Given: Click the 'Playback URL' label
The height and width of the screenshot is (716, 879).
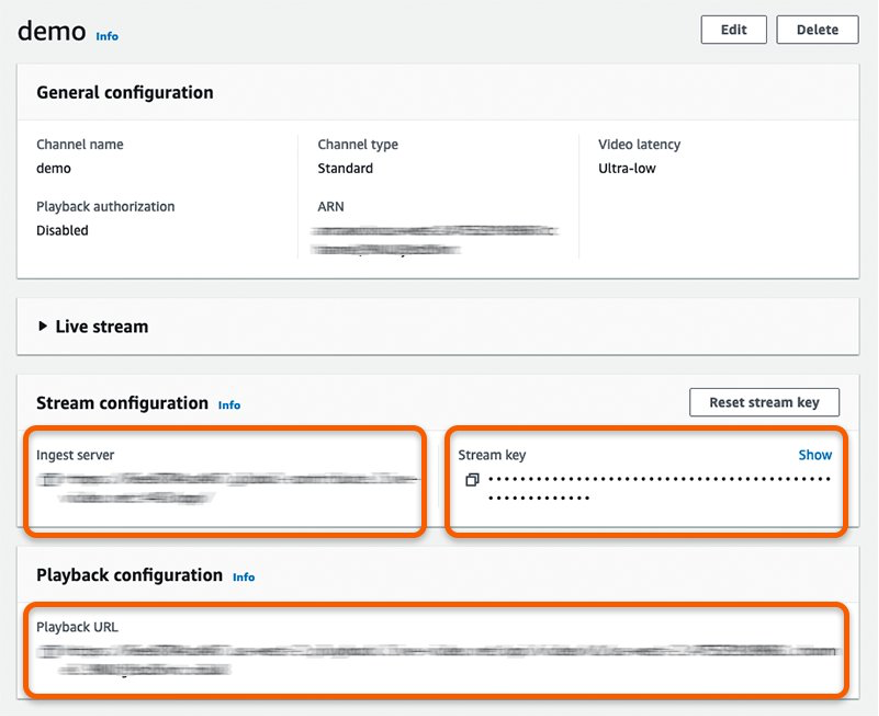Looking at the screenshot, I should tap(77, 627).
